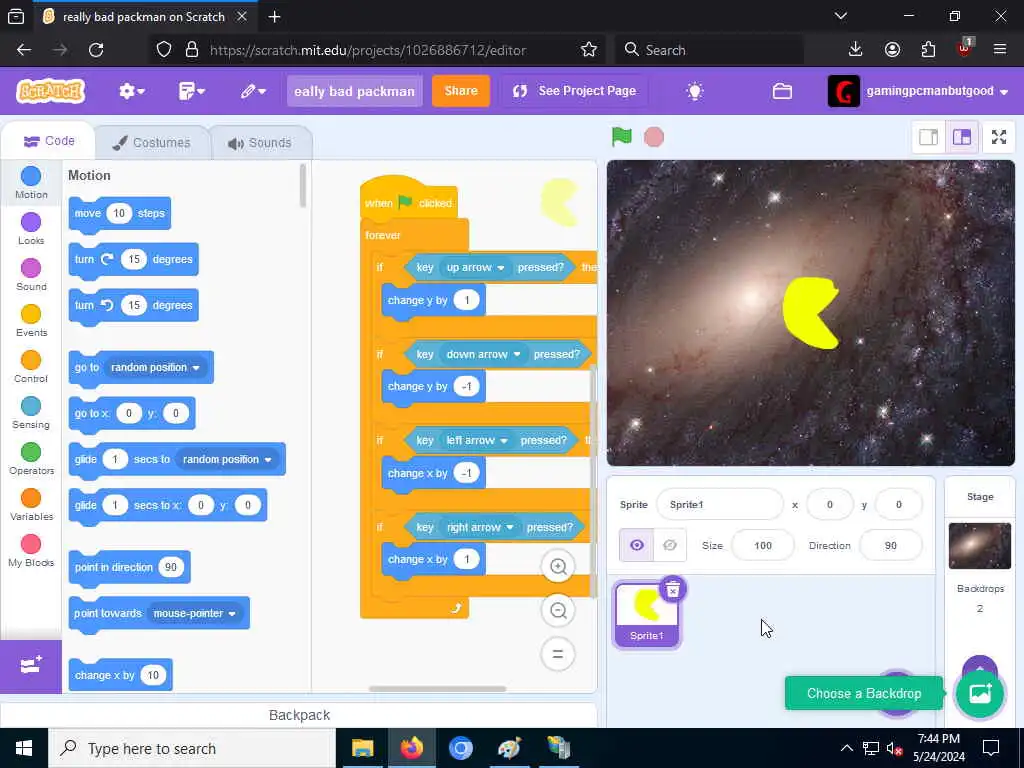1024x768 pixels.
Task: Switch to the Costumes tab
Action: click(x=152, y=142)
